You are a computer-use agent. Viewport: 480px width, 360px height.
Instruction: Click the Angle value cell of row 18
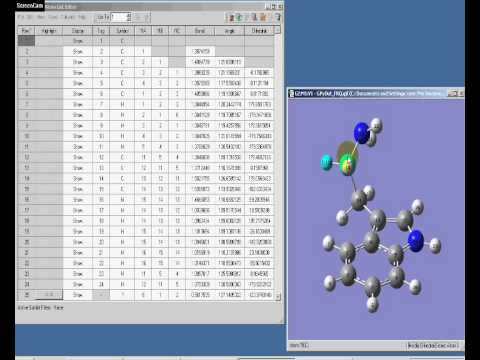coord(229,221)
